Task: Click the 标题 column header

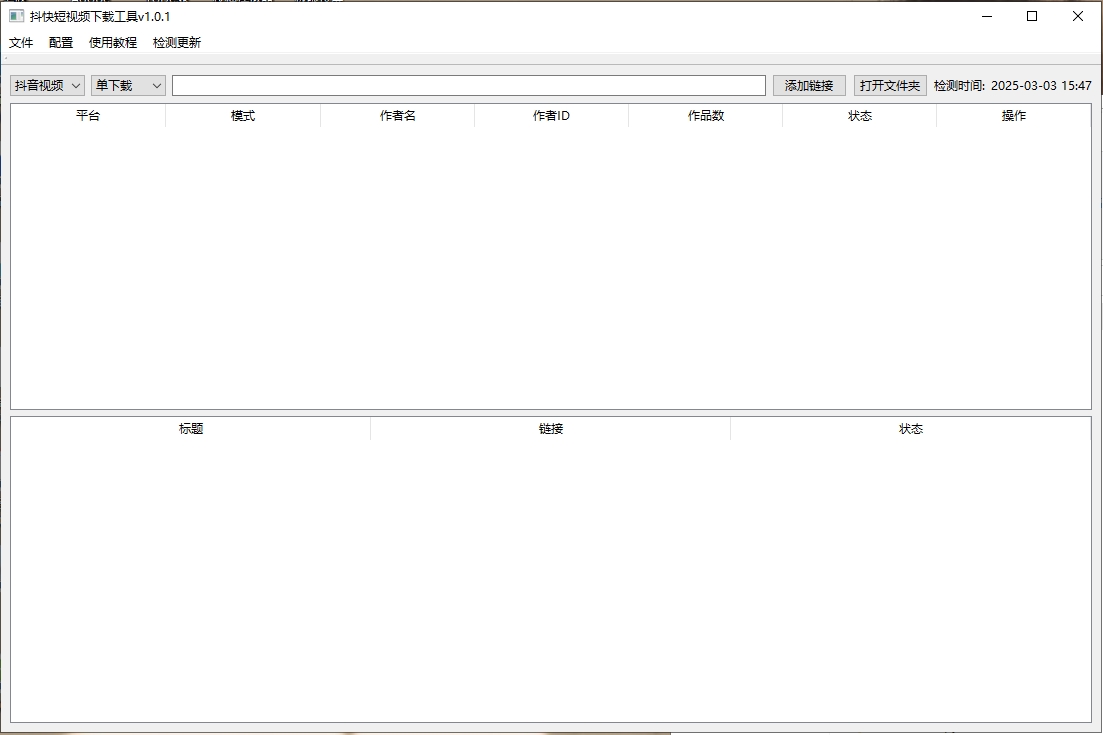Action: [x=191, y=428]
